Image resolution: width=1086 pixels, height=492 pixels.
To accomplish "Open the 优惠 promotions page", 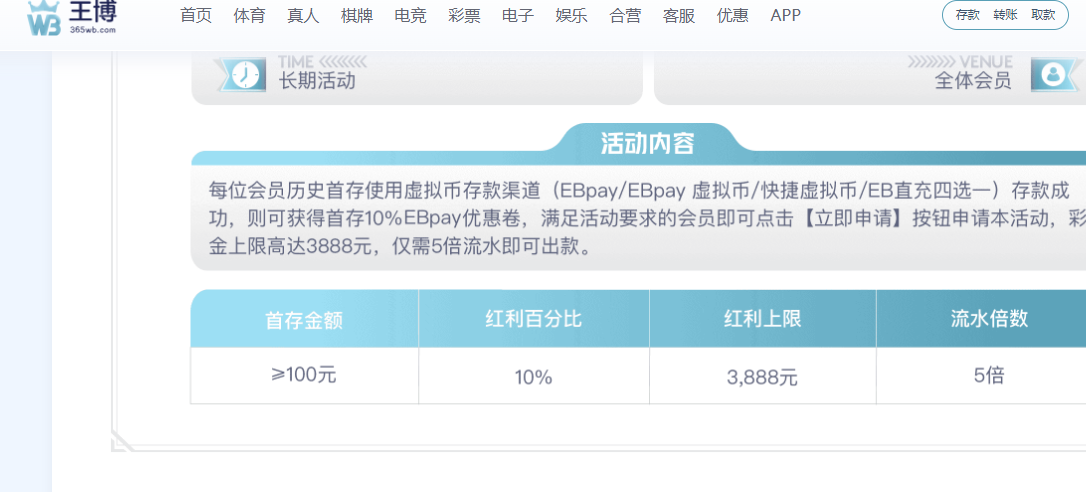I will tap(733, 16).
